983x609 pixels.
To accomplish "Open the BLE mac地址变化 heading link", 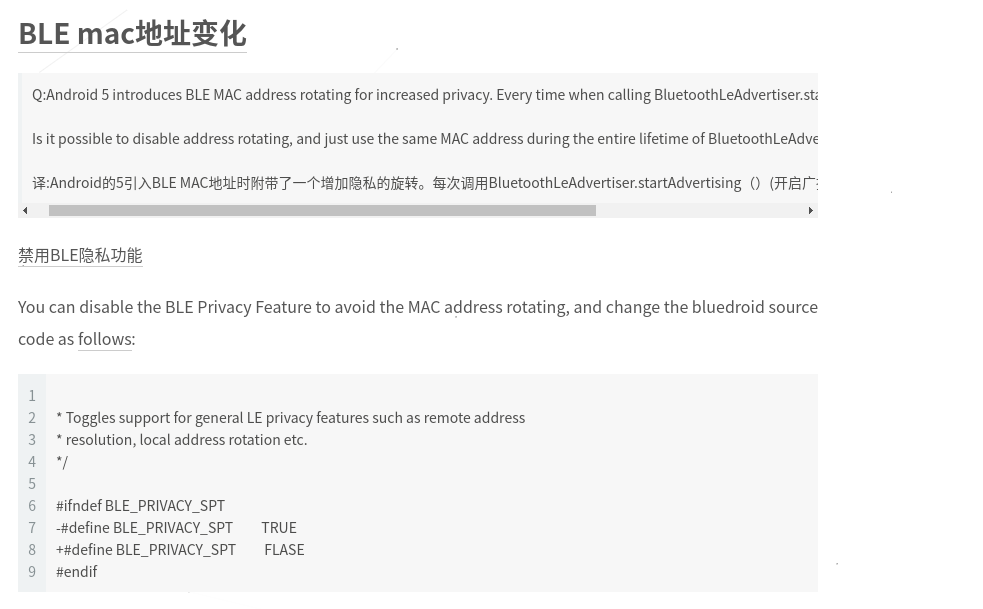I will 132,34.
